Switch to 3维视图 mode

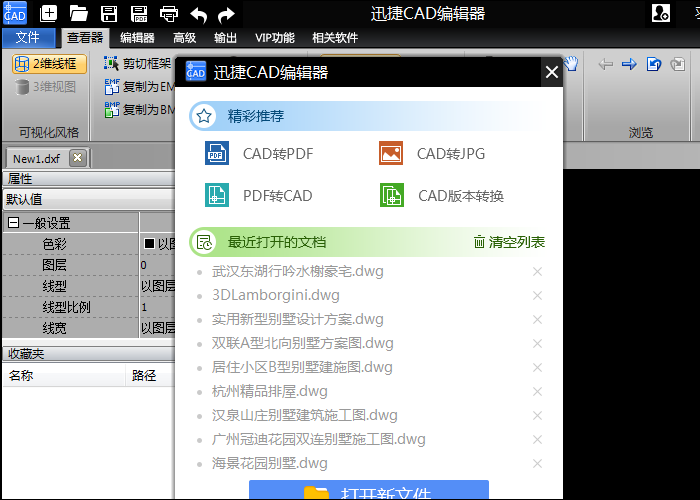pos(45,87)
